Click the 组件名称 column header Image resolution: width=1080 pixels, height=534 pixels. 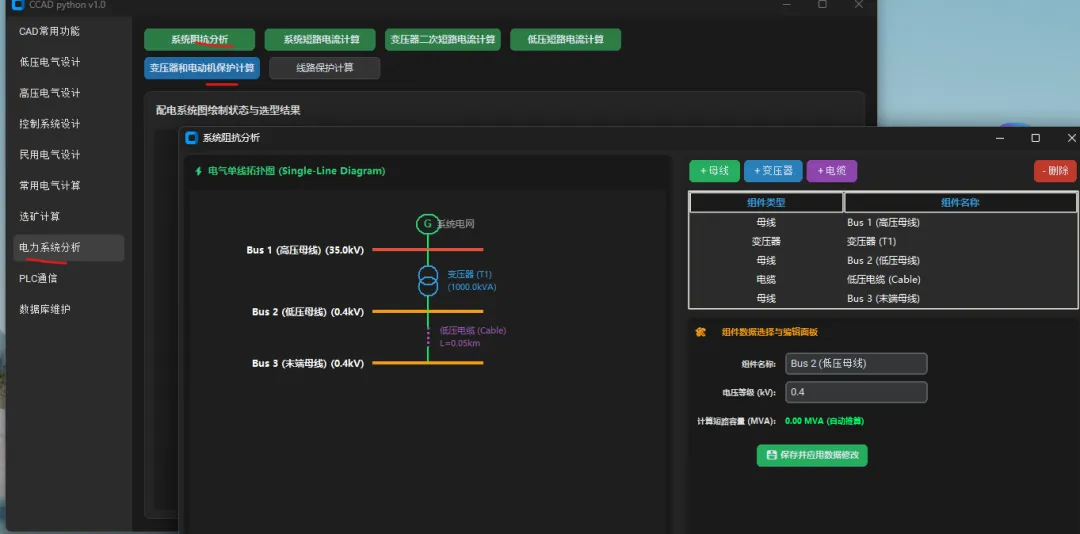point(960,203)
